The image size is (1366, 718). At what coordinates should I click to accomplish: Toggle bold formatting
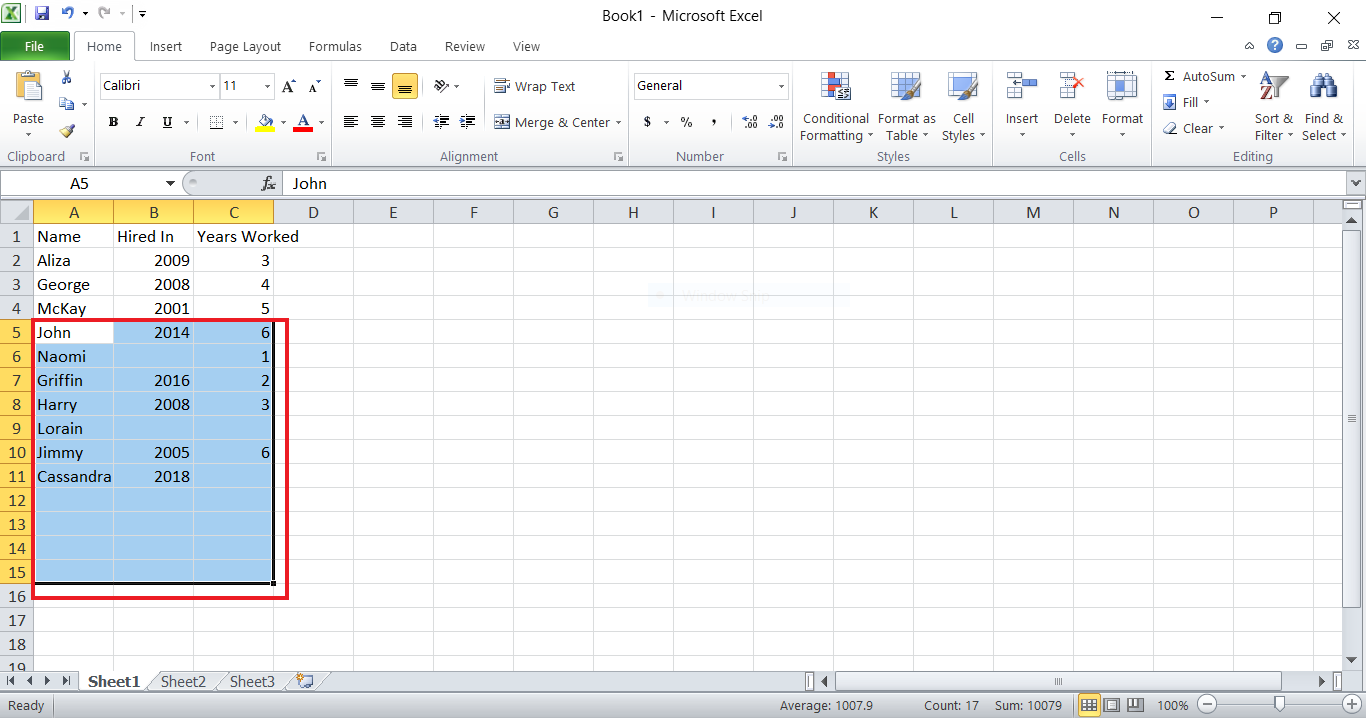(x=113, y=122)
